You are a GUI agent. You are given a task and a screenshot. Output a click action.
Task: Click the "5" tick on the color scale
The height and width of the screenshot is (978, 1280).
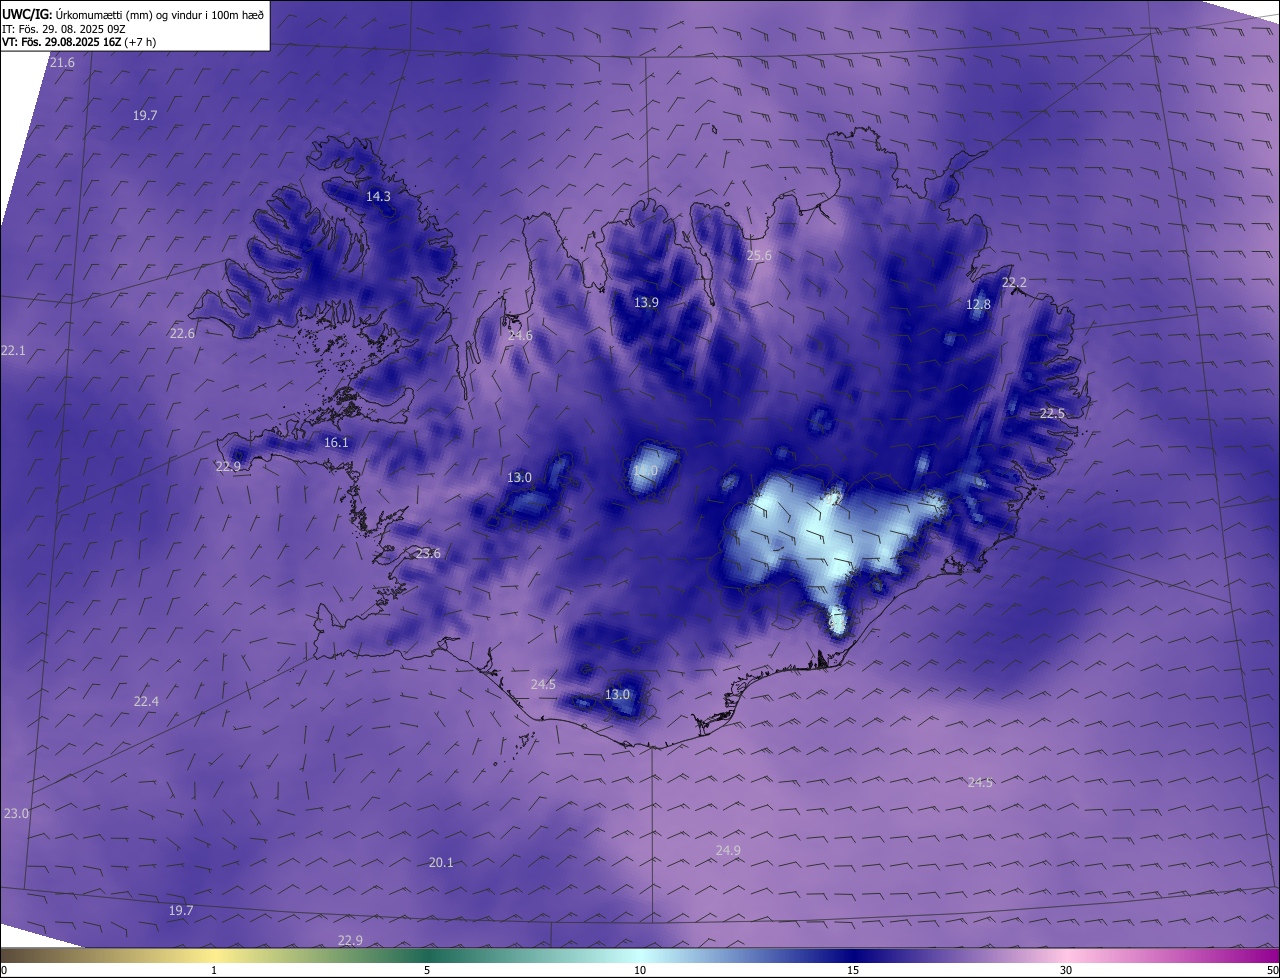(427, 971)
